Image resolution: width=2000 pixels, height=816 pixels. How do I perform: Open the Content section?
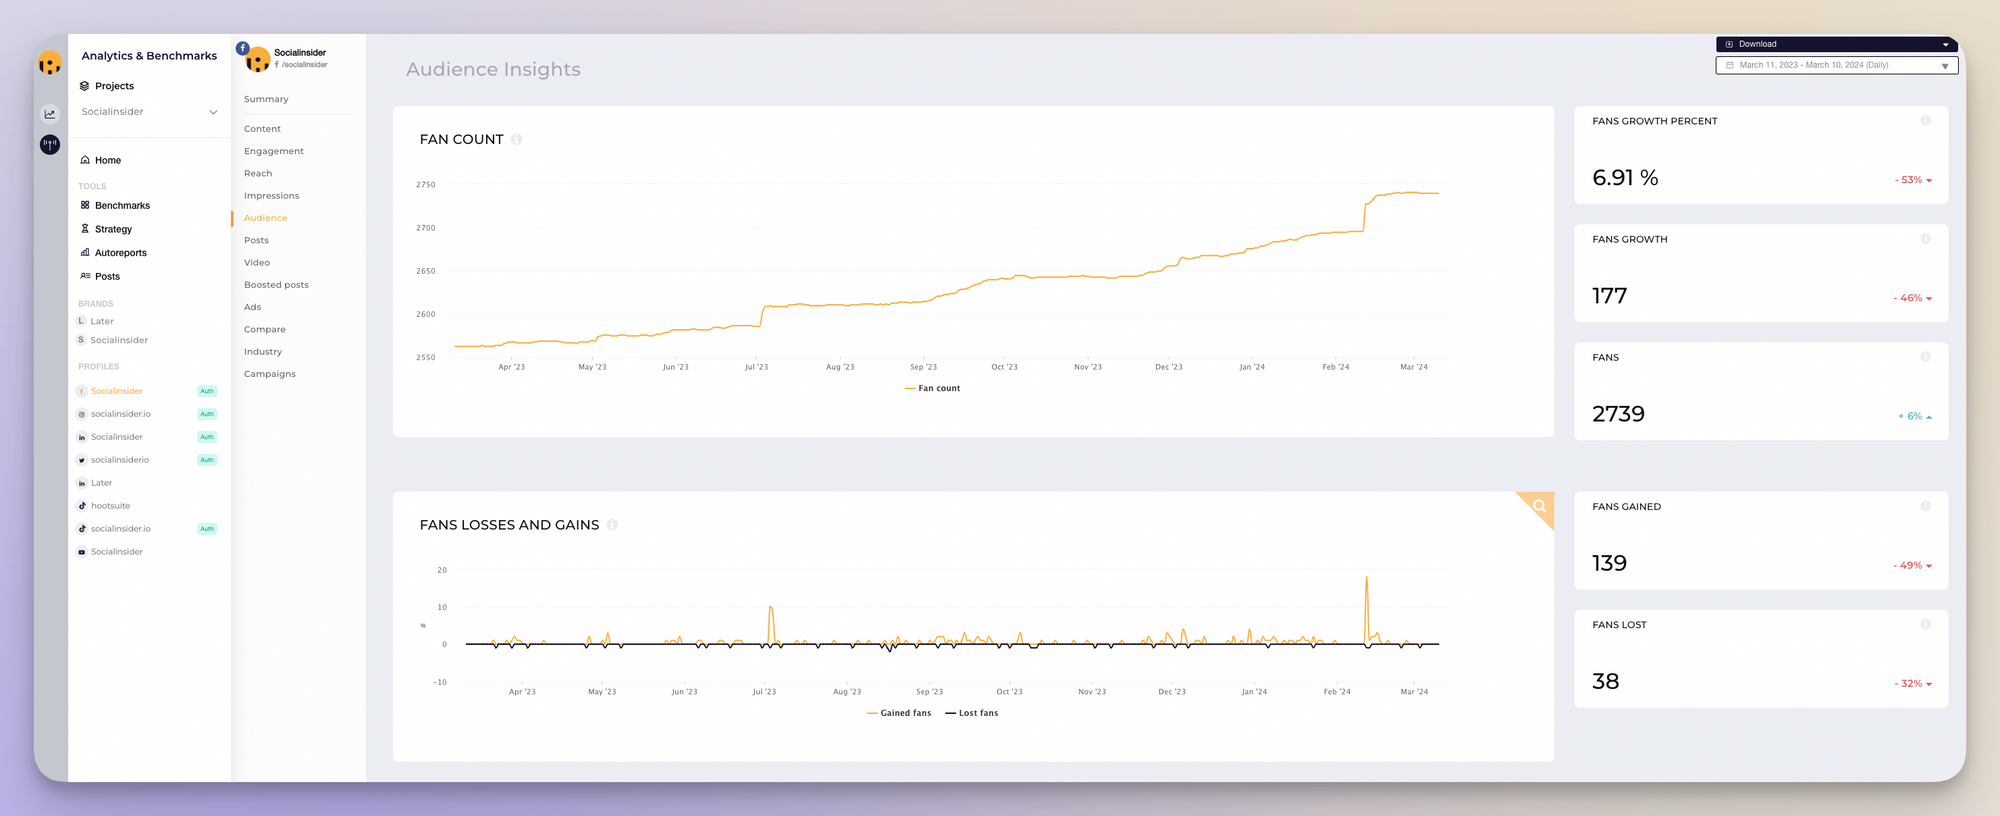coord(262,129)
